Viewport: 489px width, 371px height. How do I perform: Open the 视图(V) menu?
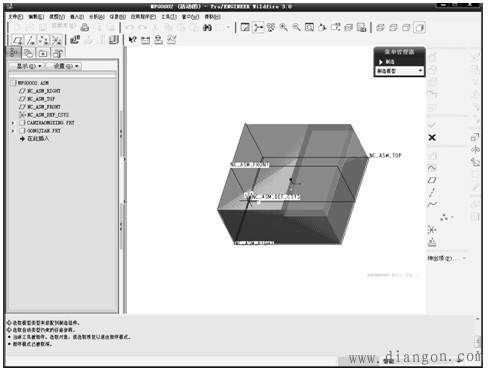[x=57, y=16]
